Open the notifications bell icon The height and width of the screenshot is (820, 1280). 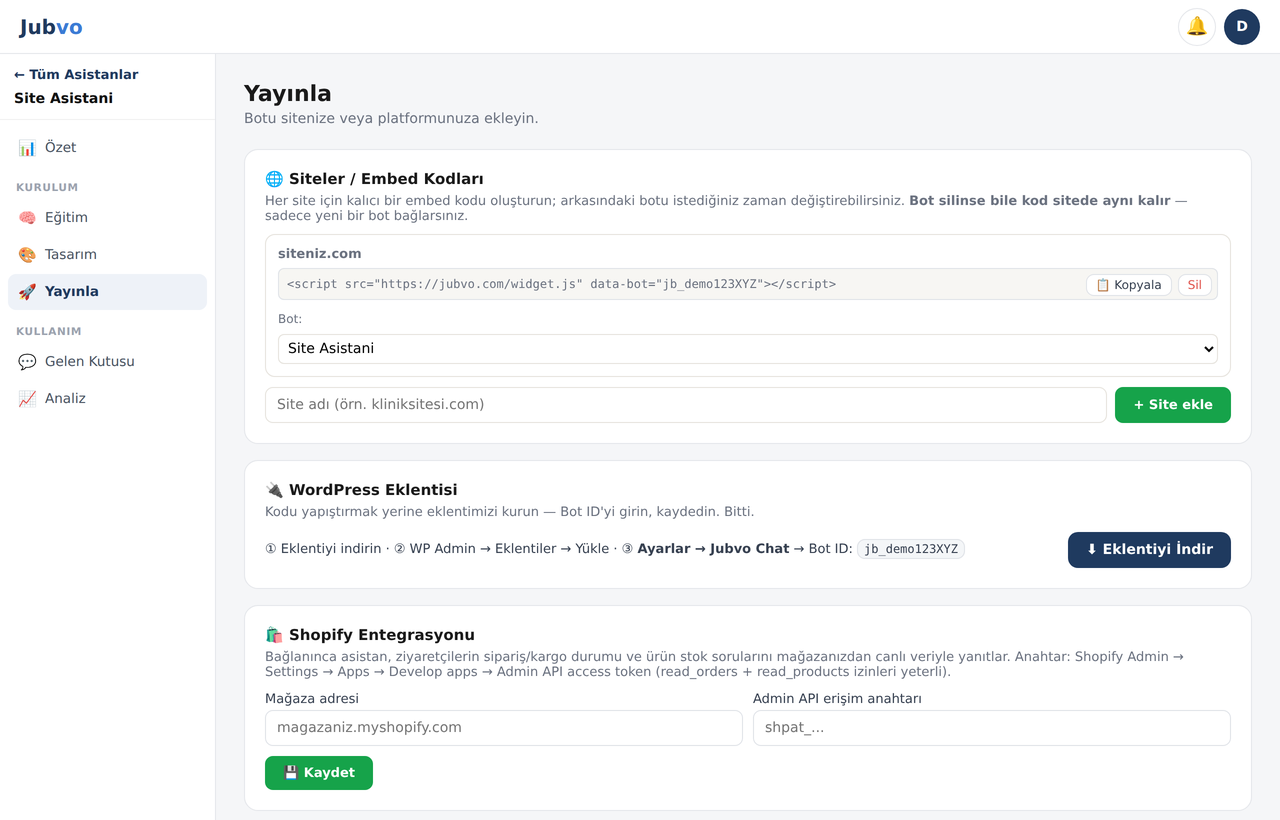pos(1197,27)
